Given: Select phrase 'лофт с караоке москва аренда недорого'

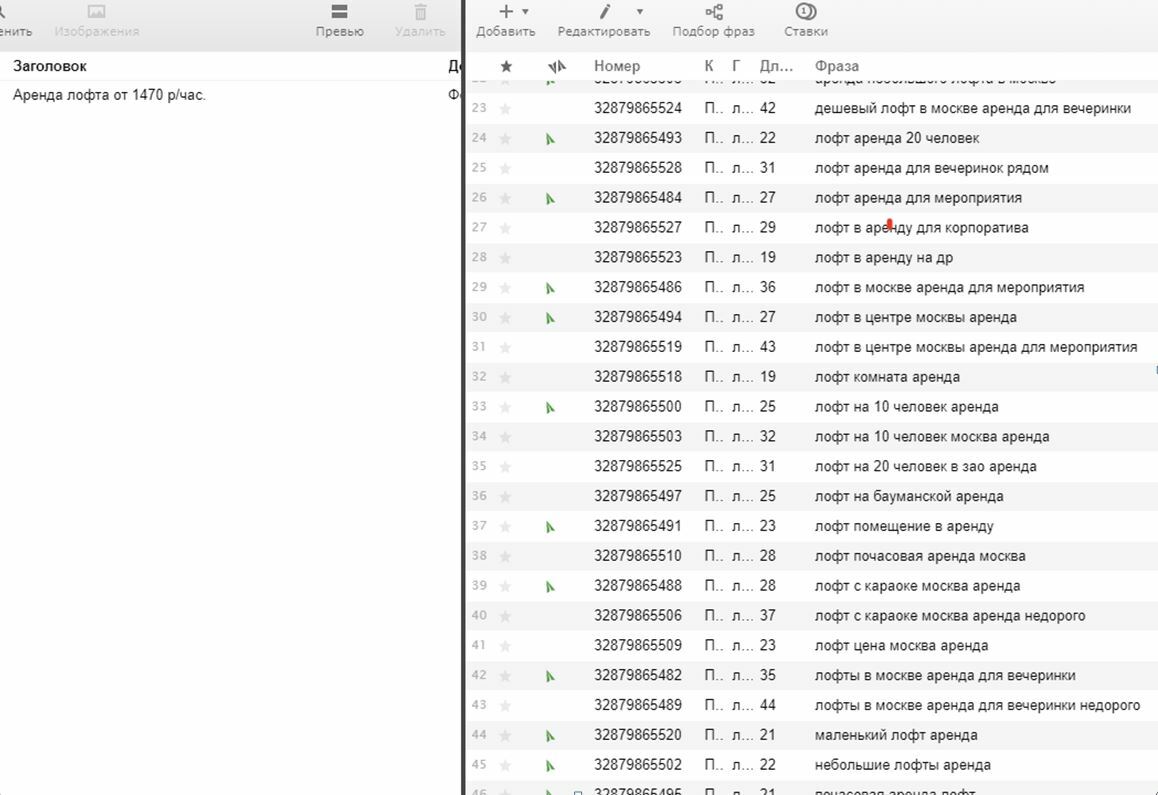Looking at the screenshot, I should [950, 615].
